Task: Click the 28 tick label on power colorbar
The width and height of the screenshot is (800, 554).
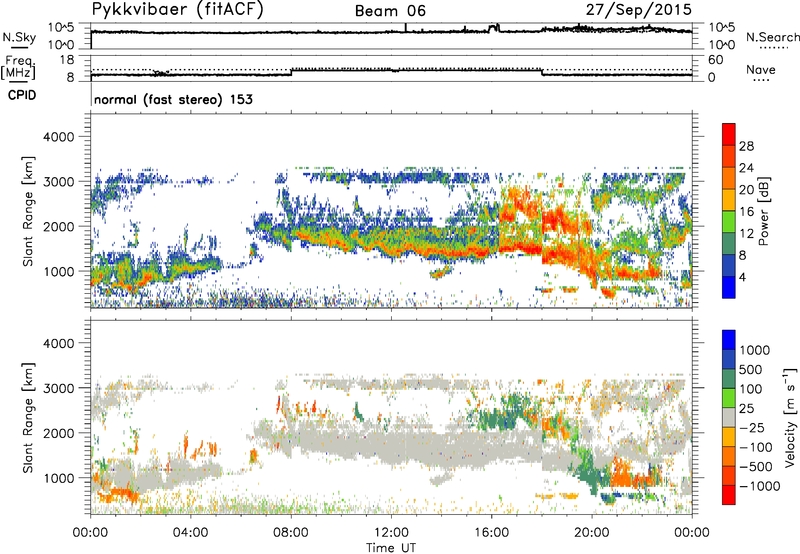Action: pos(746,146)
